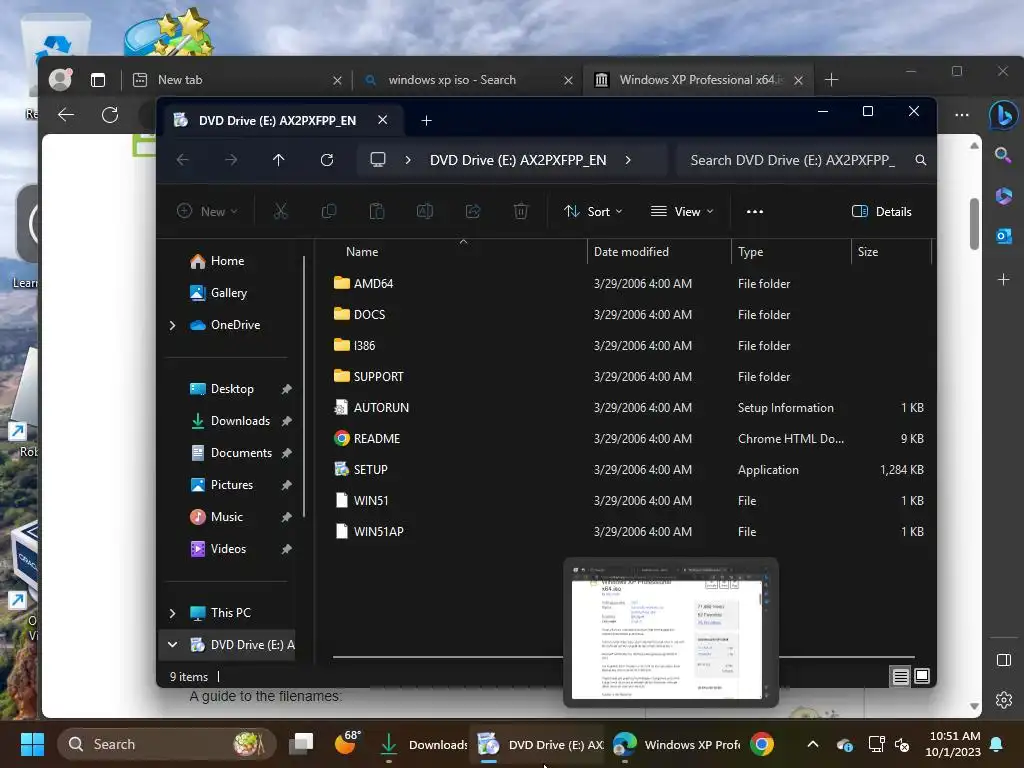
Task: Select the AMD64 folder row
Action: [x=629, y=283]
